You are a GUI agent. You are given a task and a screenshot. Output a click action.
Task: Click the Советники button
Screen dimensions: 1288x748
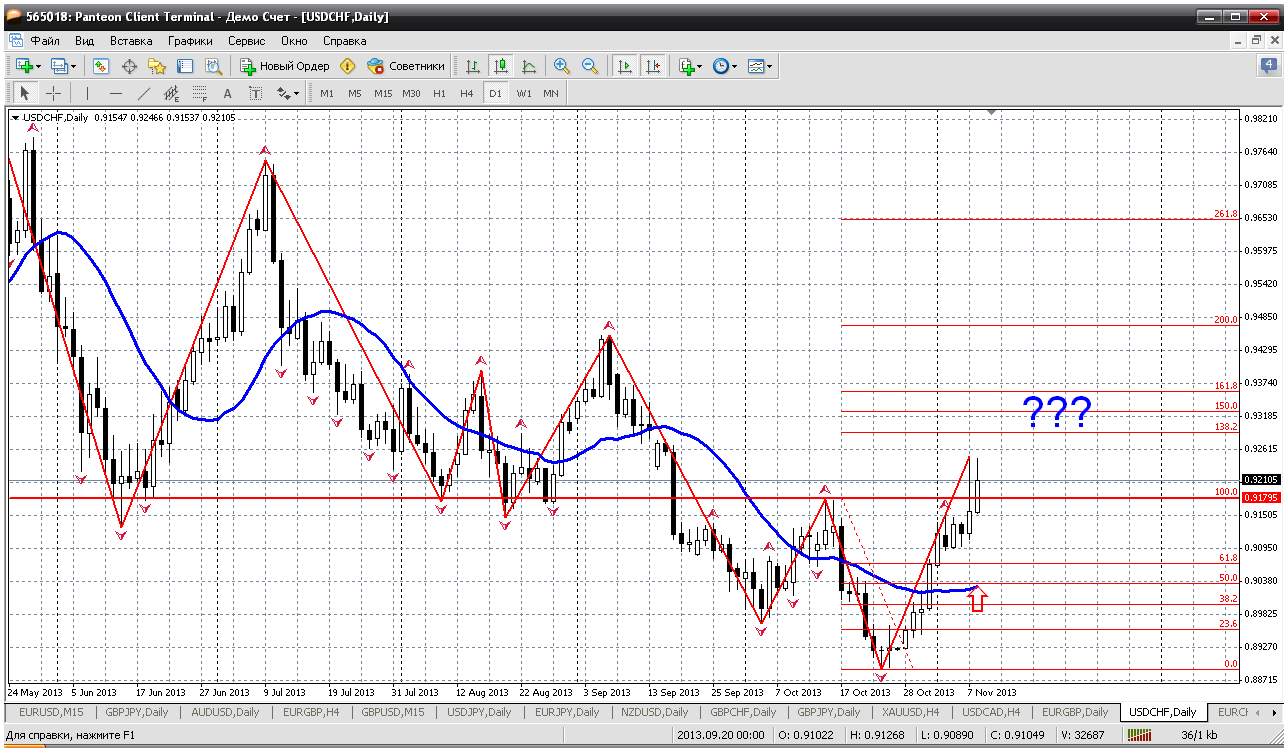pos(406,66)
